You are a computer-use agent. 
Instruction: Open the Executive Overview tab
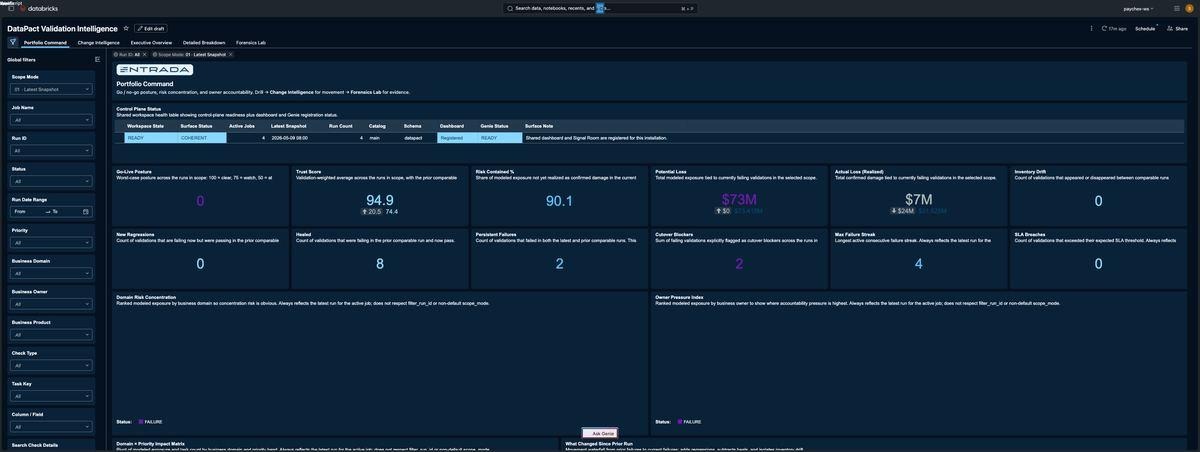click(x=151, y=43)
